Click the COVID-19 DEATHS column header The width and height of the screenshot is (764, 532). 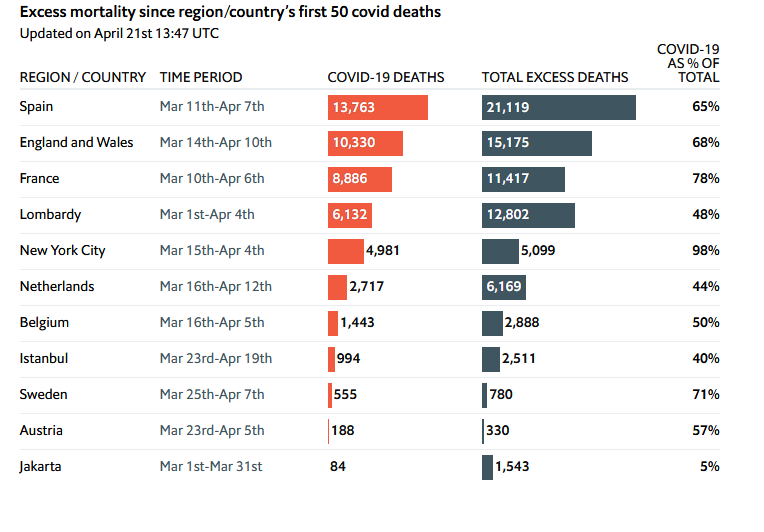tap(386, 77)
